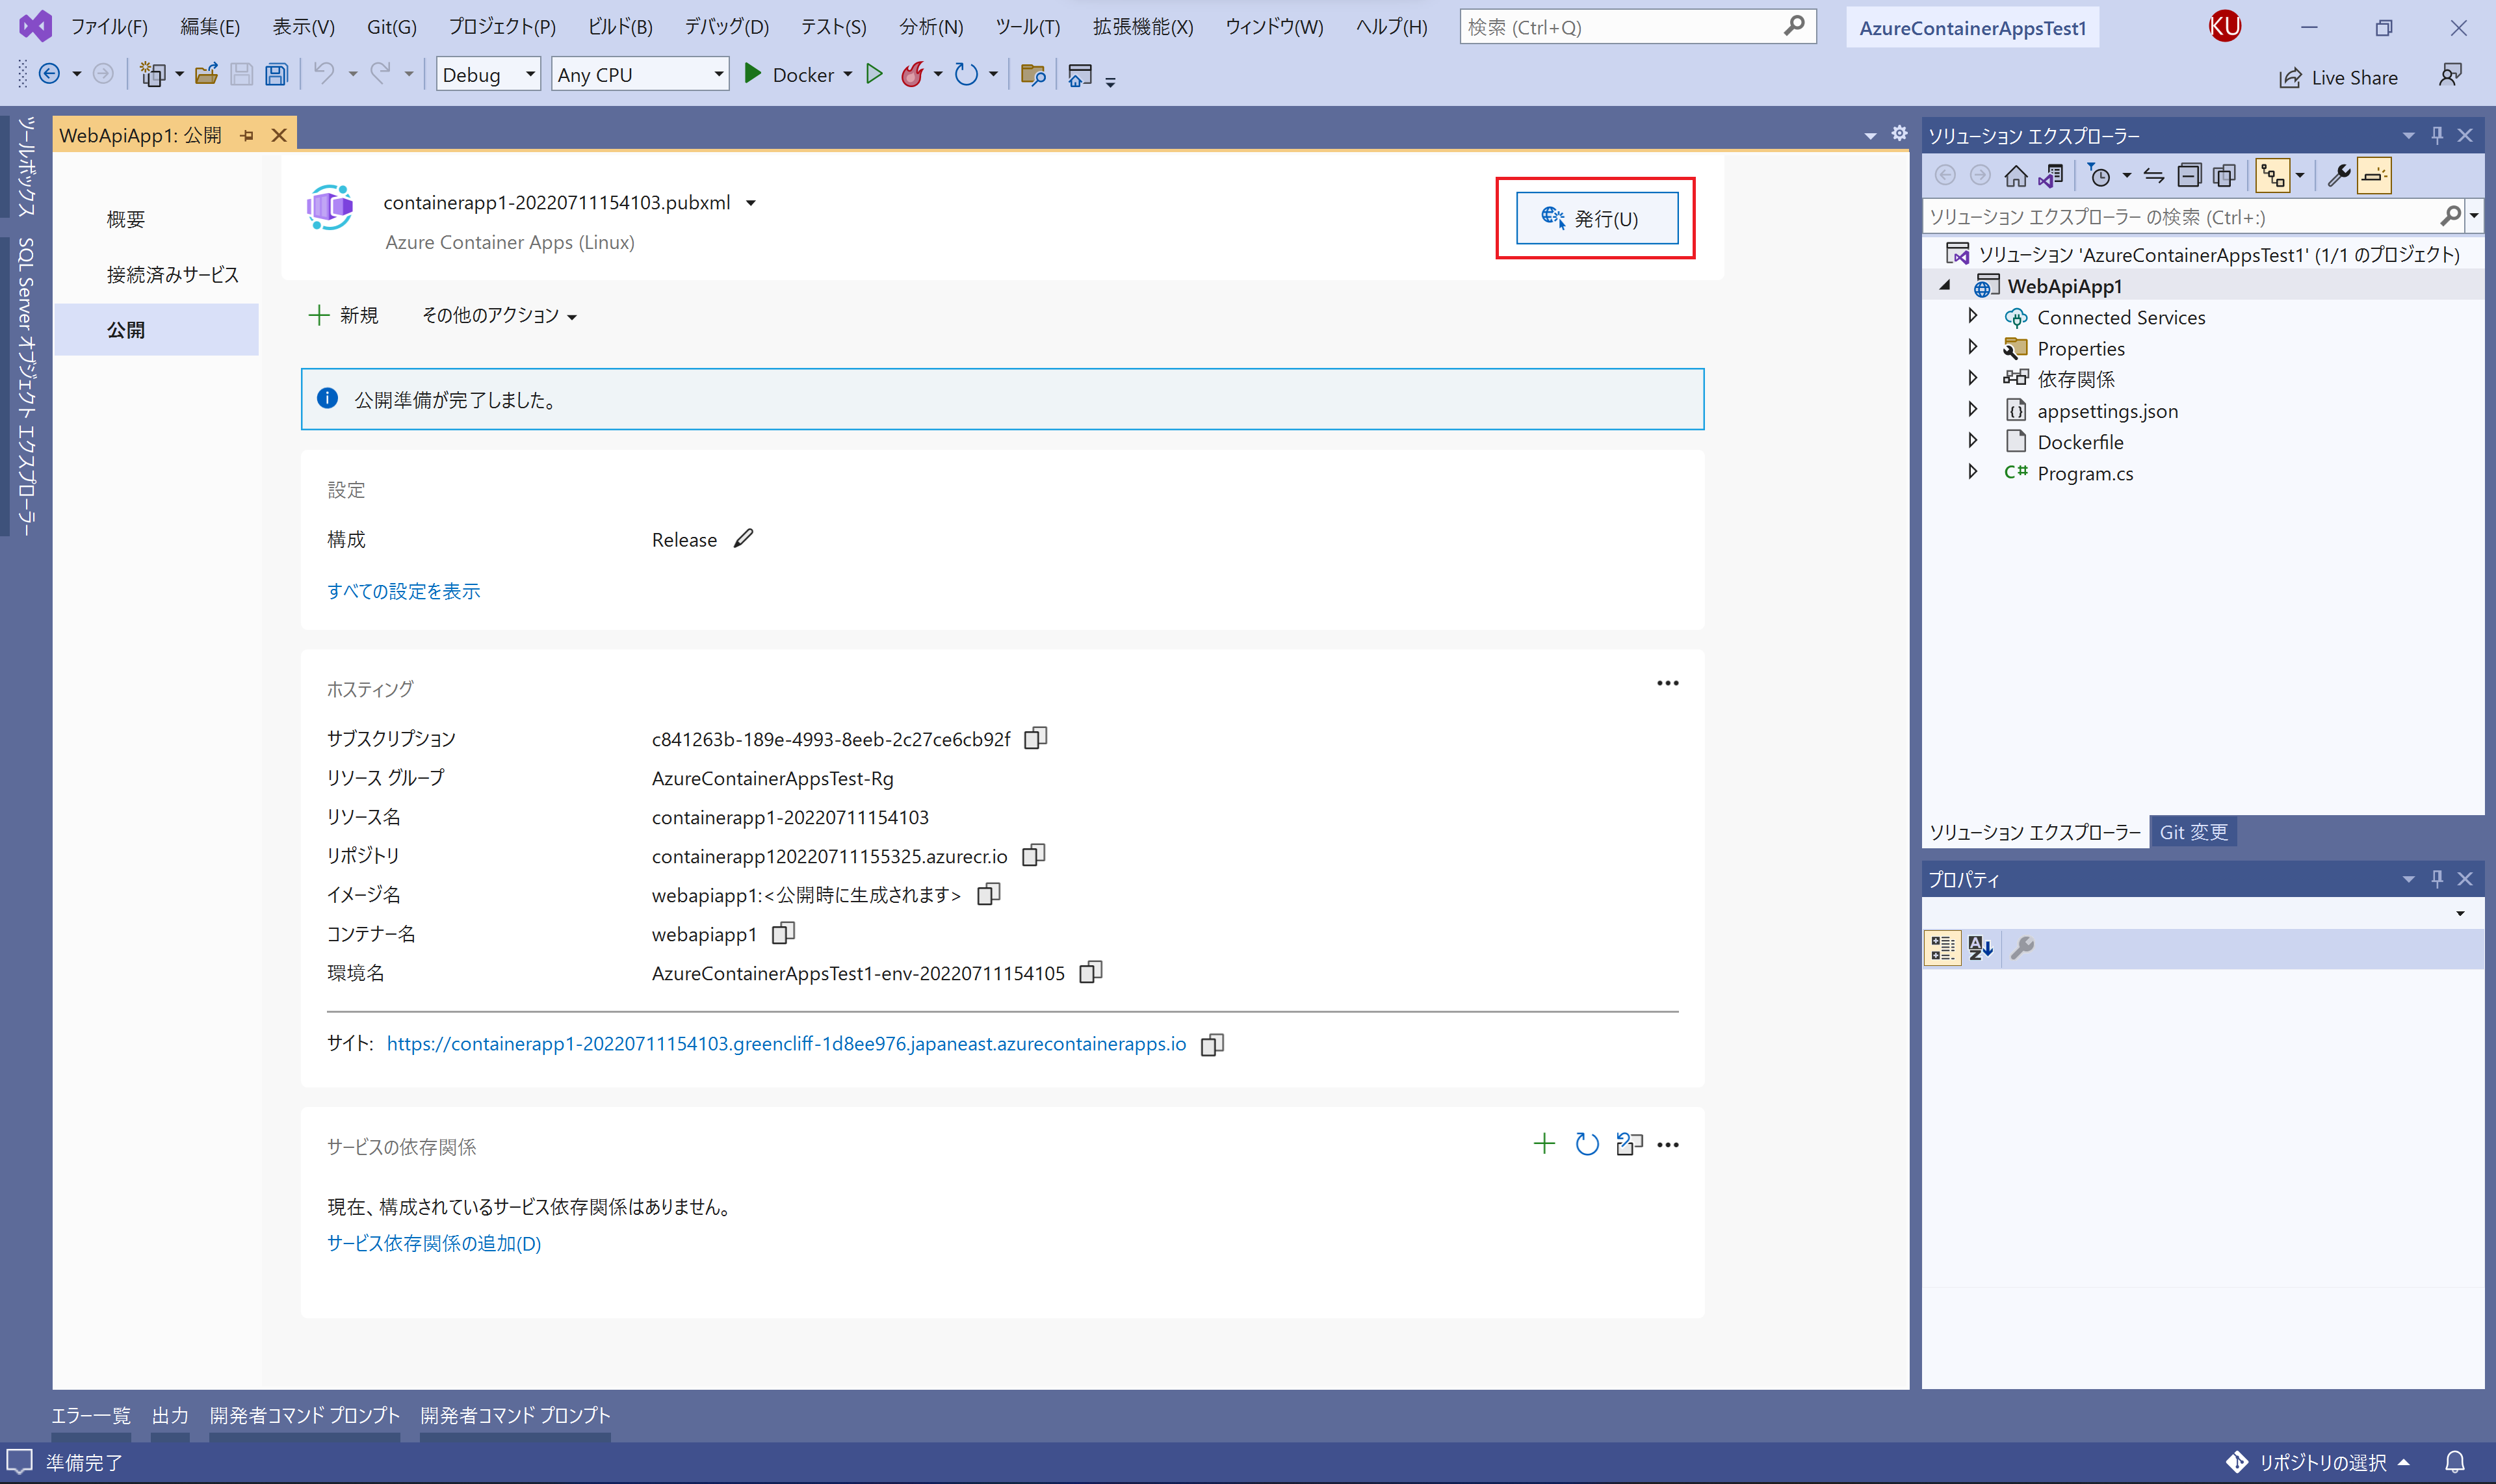2496x1484 pixels.
Task: Toggle Solution Explorer nested view icon
Action: [2273, 176]
